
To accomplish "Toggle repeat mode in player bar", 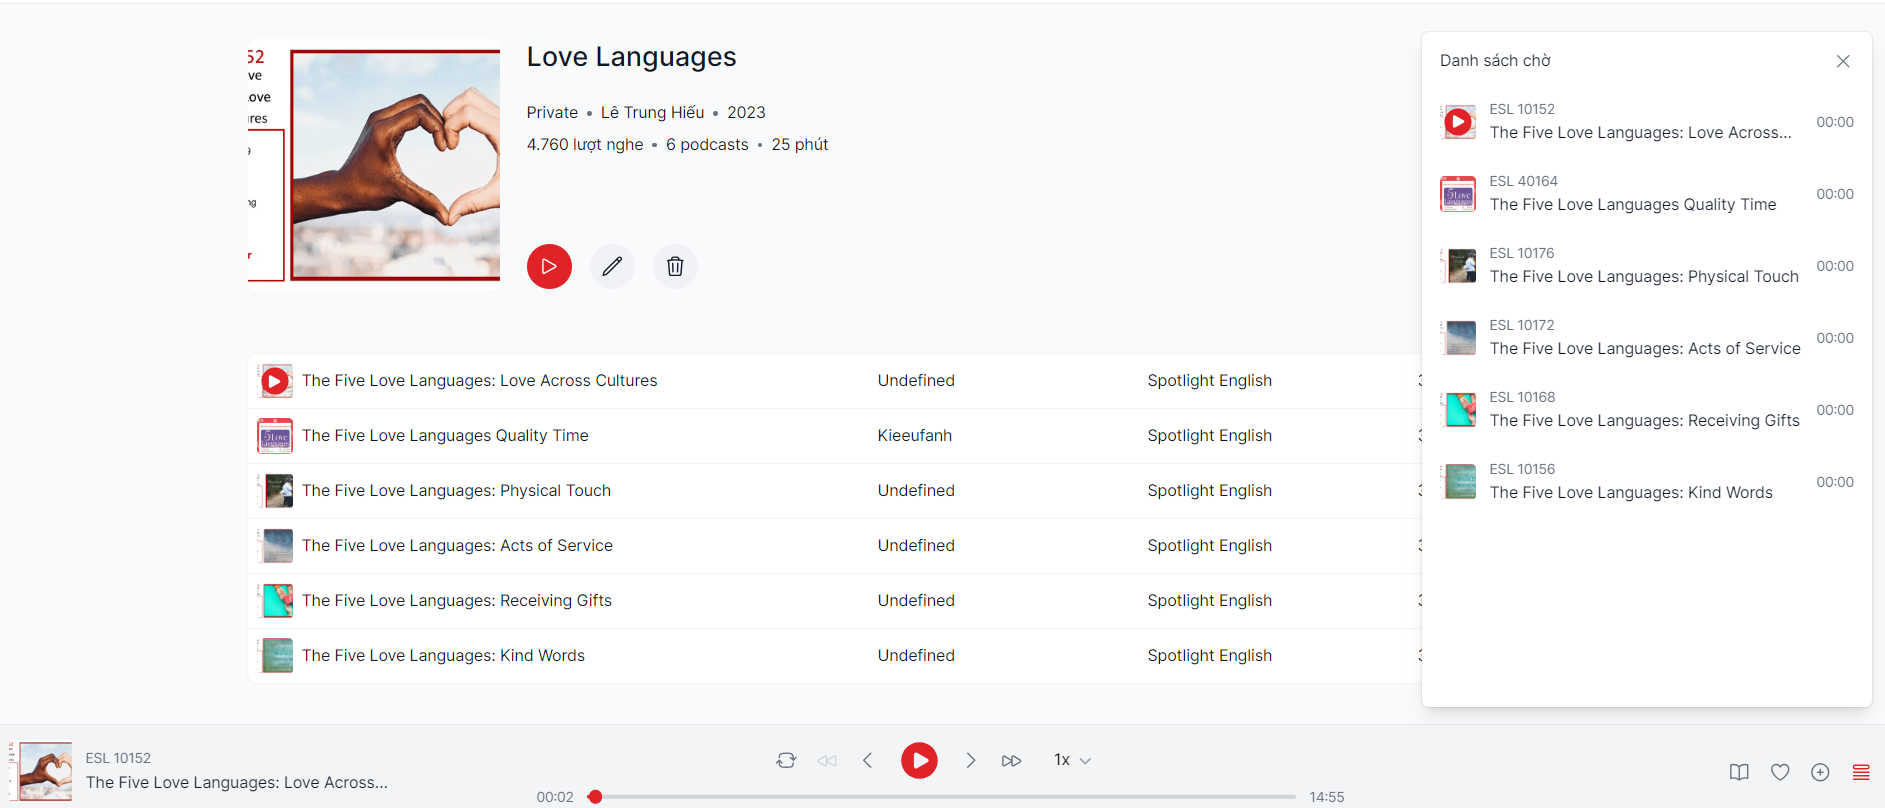I will coord(786,760).
